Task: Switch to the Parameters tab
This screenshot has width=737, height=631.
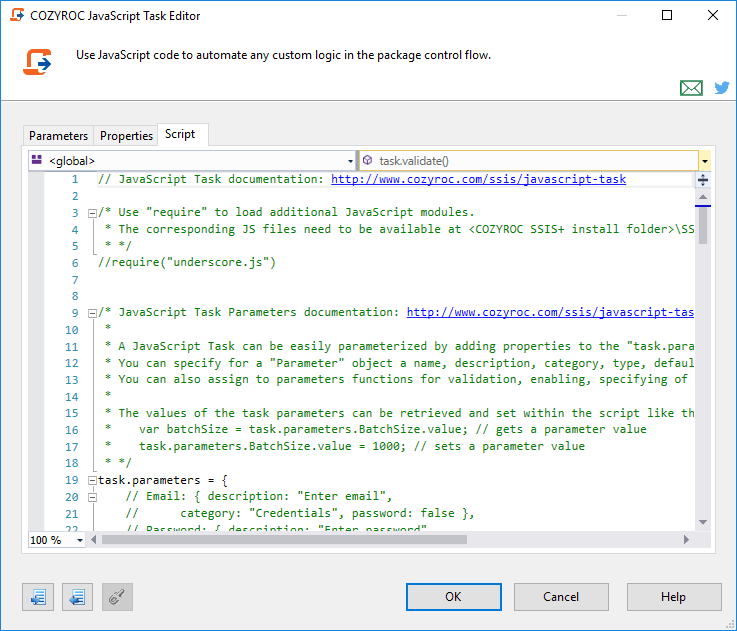Action: [x=58, y=136]
